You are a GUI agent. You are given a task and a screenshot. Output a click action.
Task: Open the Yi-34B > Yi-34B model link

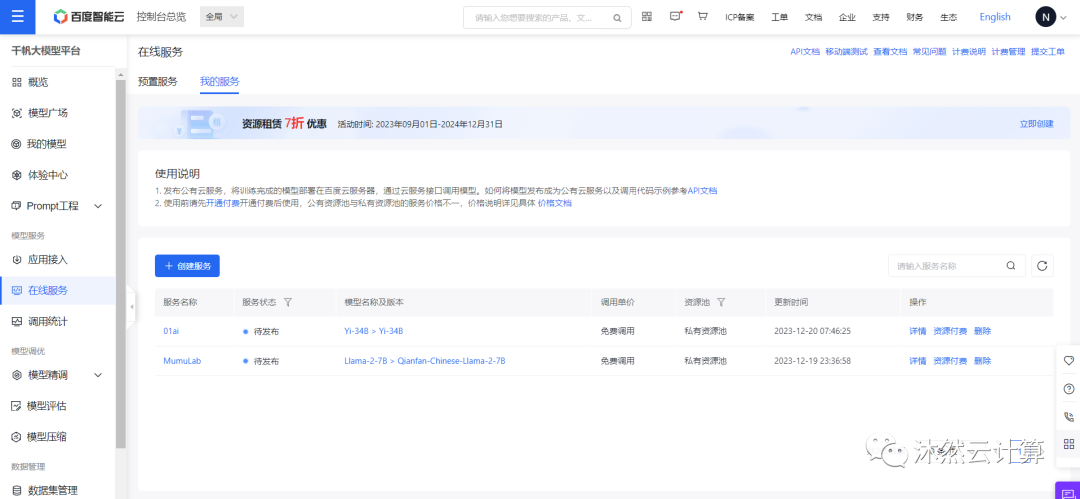[x=373, y=331]
